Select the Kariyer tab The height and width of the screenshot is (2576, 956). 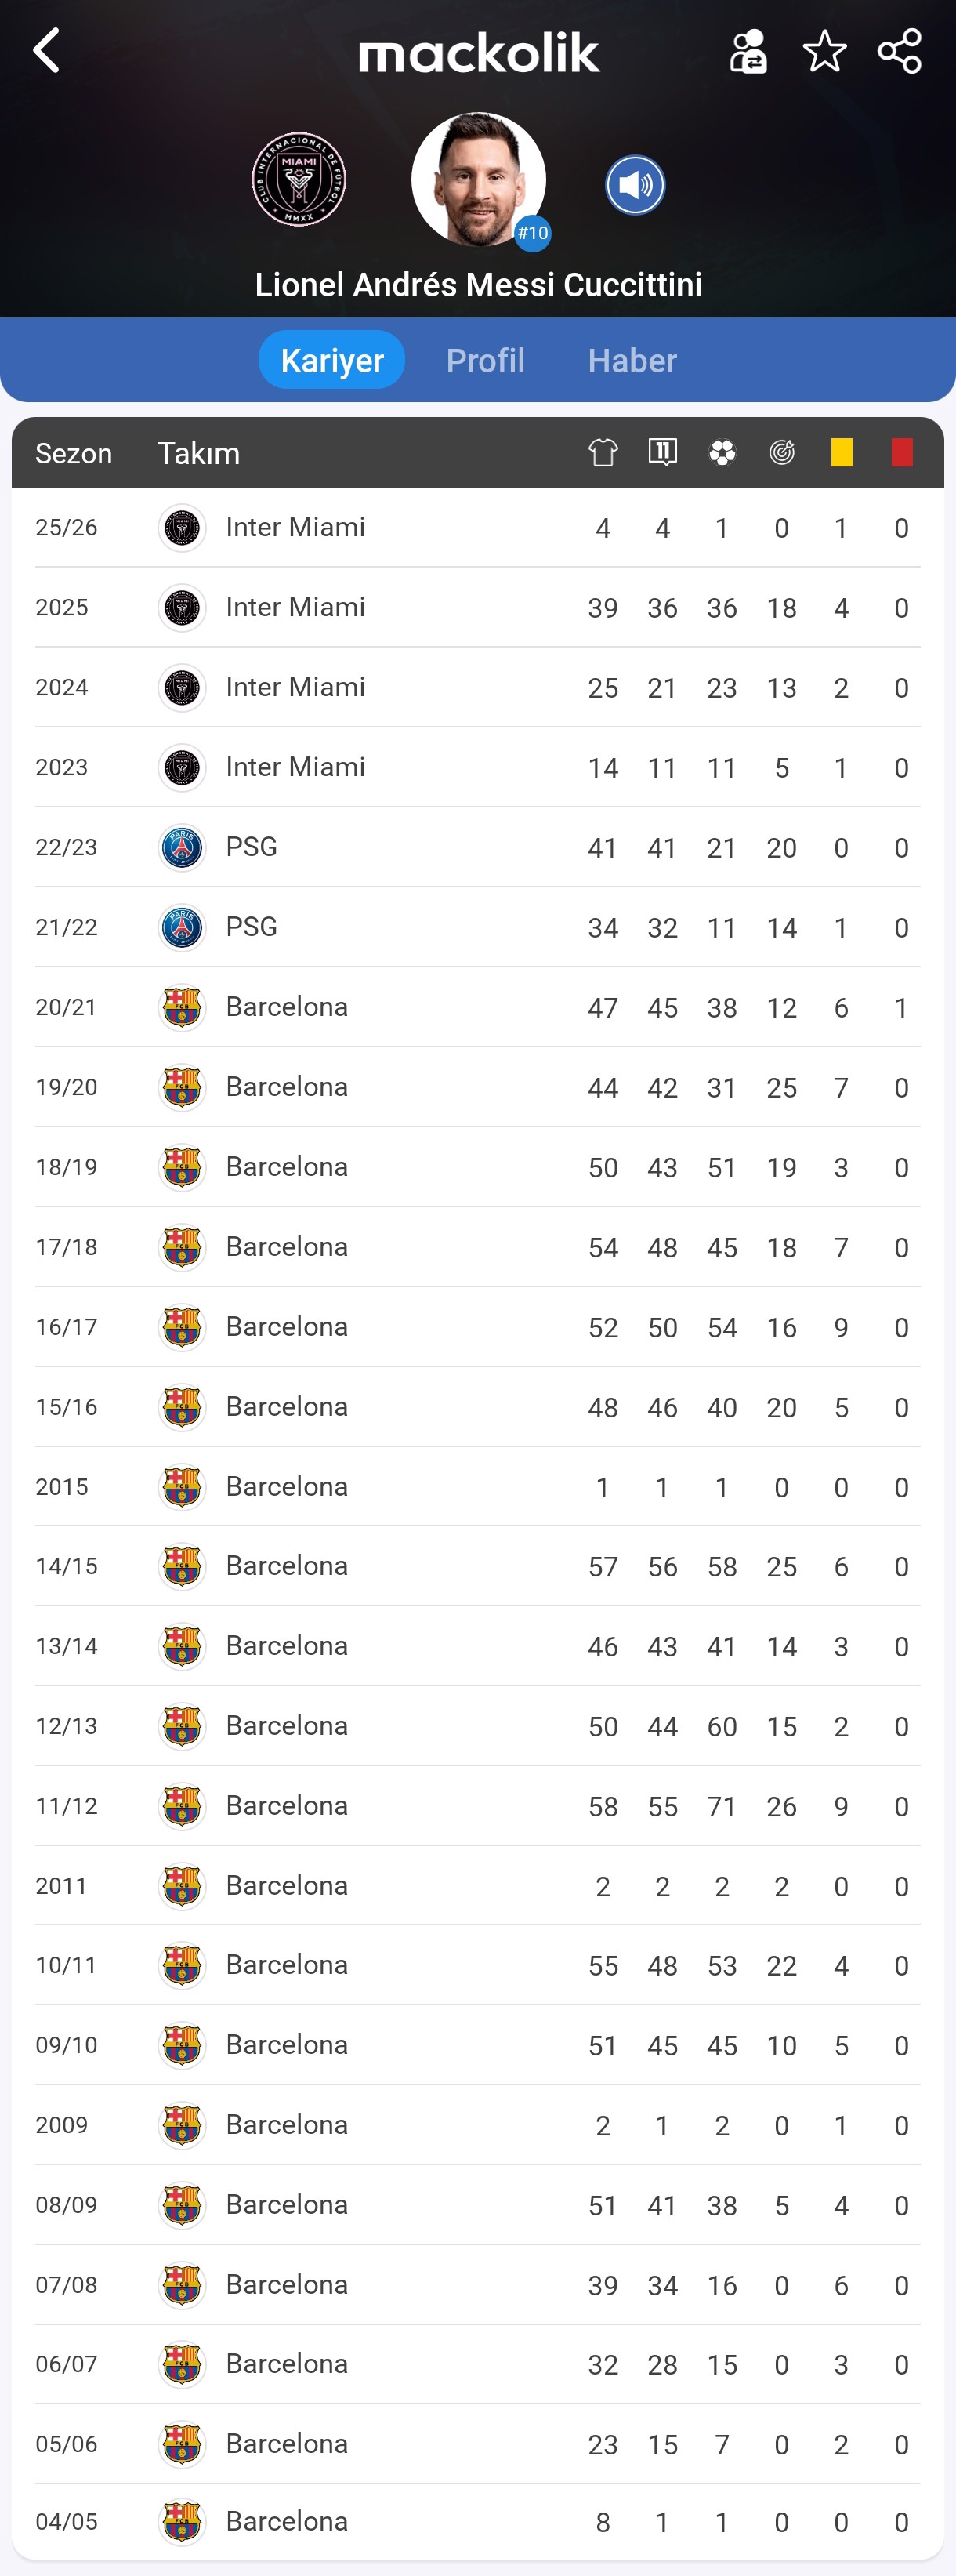pyautogui.click(x=332, y=360)
